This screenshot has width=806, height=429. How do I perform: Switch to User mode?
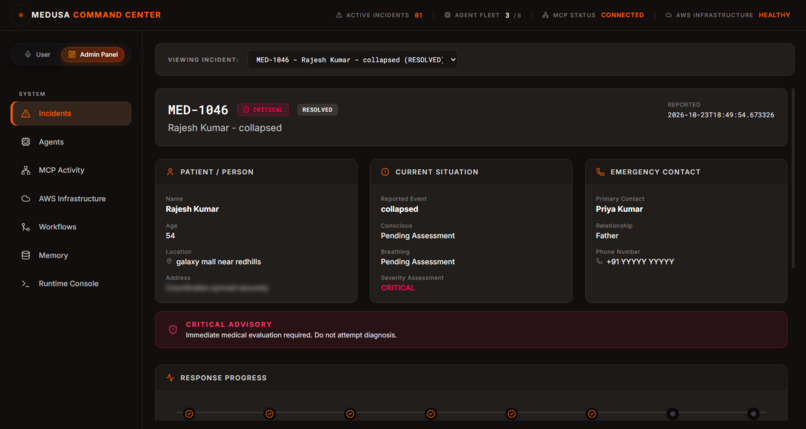[x=37, y=54]
